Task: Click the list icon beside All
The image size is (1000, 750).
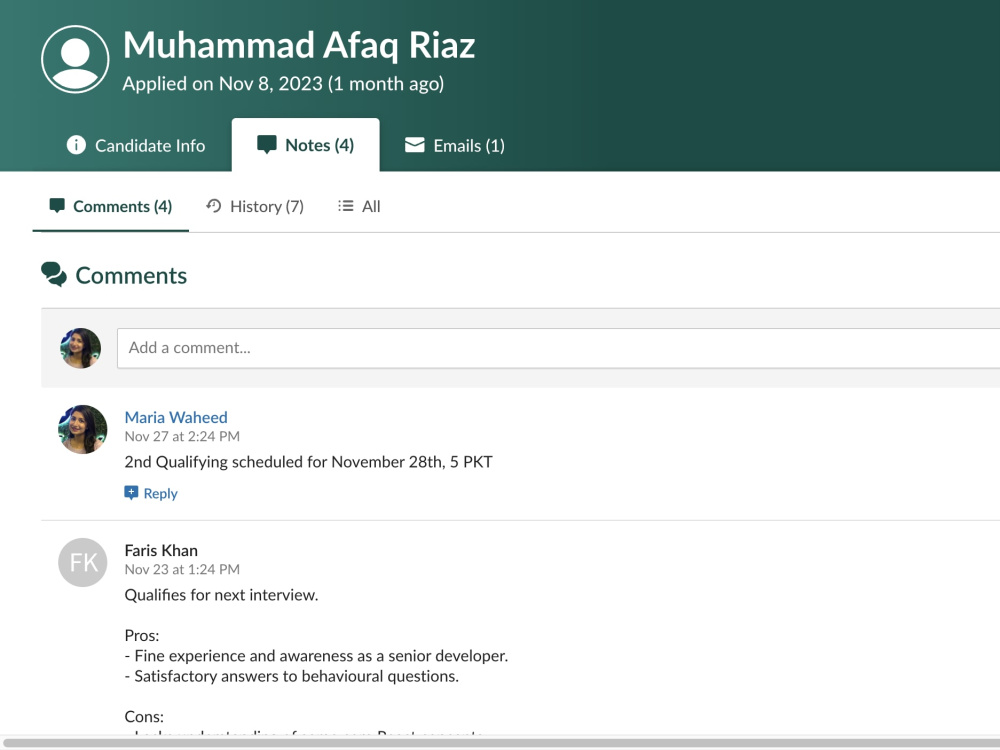Action: tap(346, 206)
